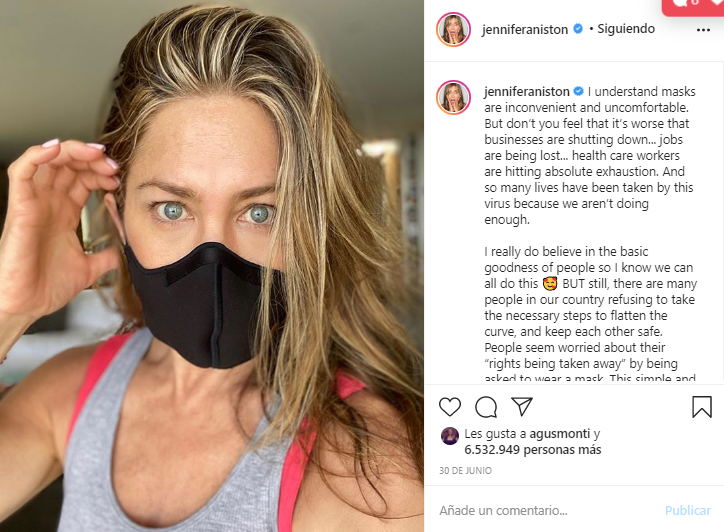Screen dimensions: 724x532
Task: View the agusmonti liker avatar
Action: click(450, 436)
